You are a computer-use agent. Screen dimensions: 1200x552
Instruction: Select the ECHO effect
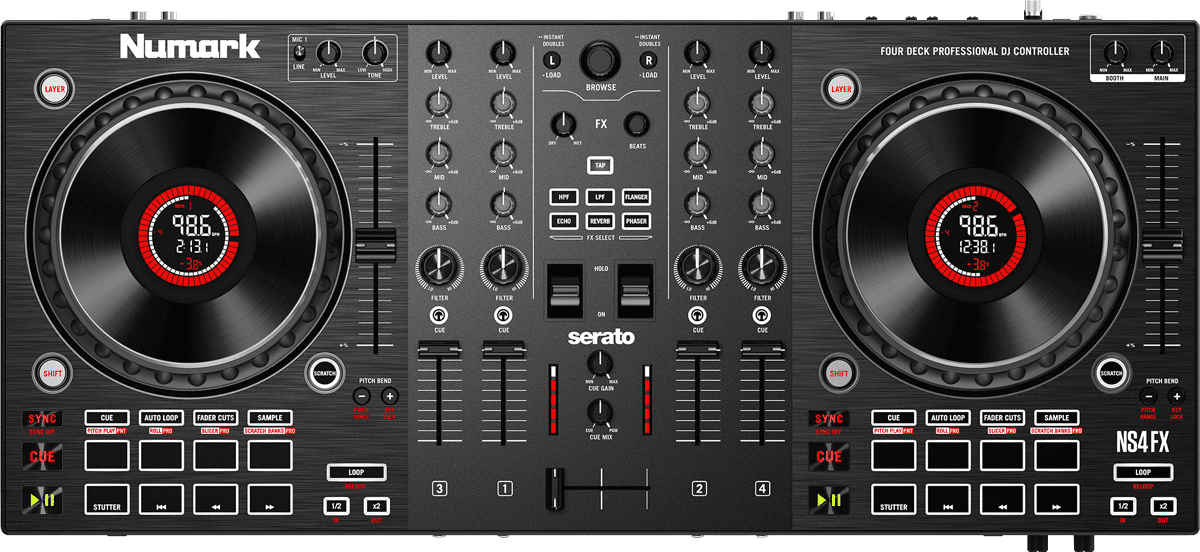pyautogui.click(x=564, y=220)
